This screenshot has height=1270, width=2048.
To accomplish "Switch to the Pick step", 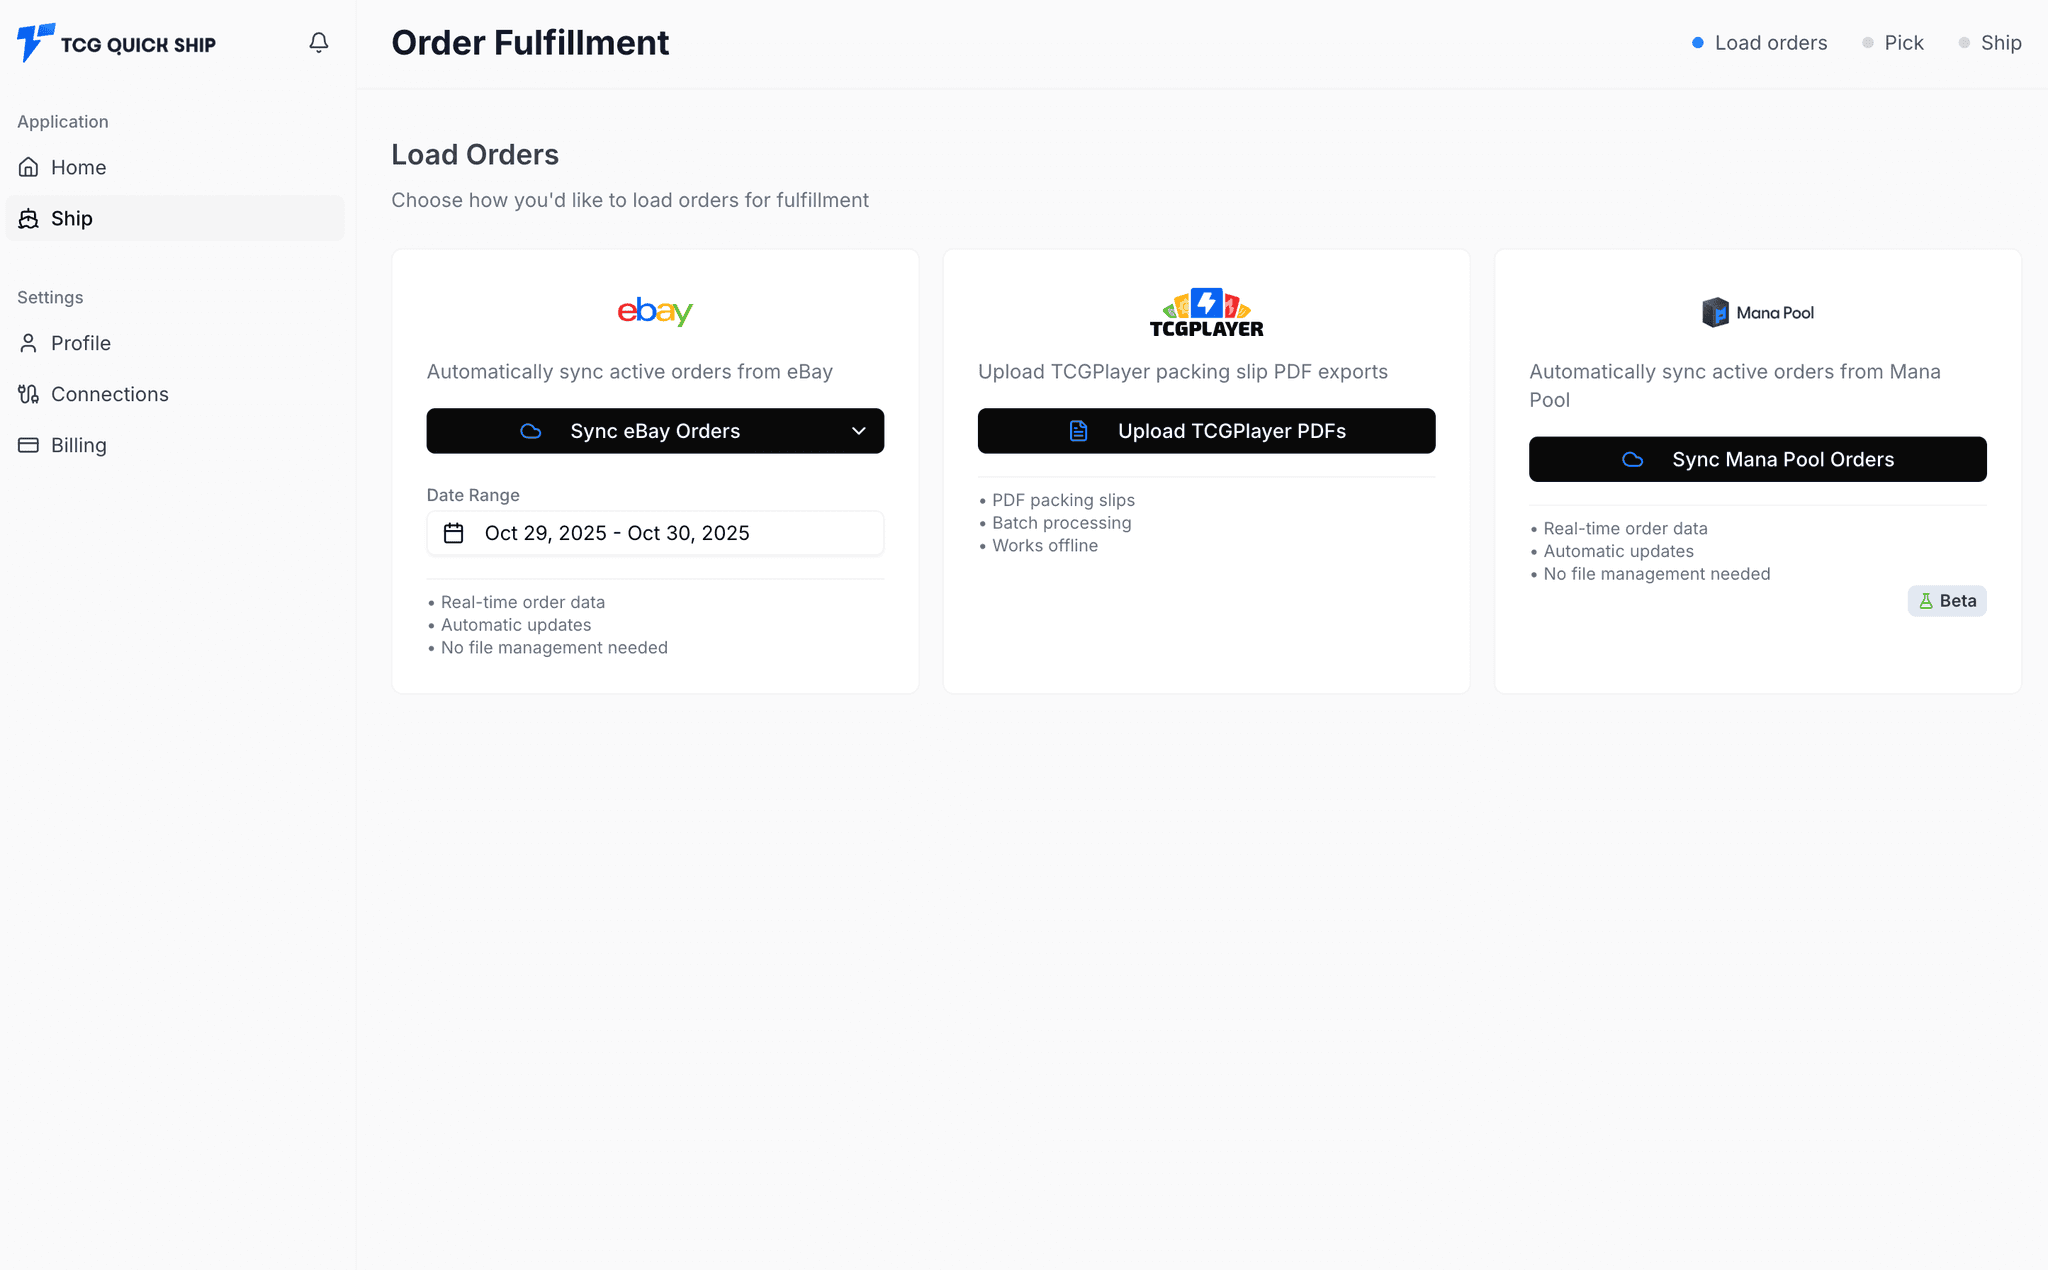I will click(x=1893, y=43).
